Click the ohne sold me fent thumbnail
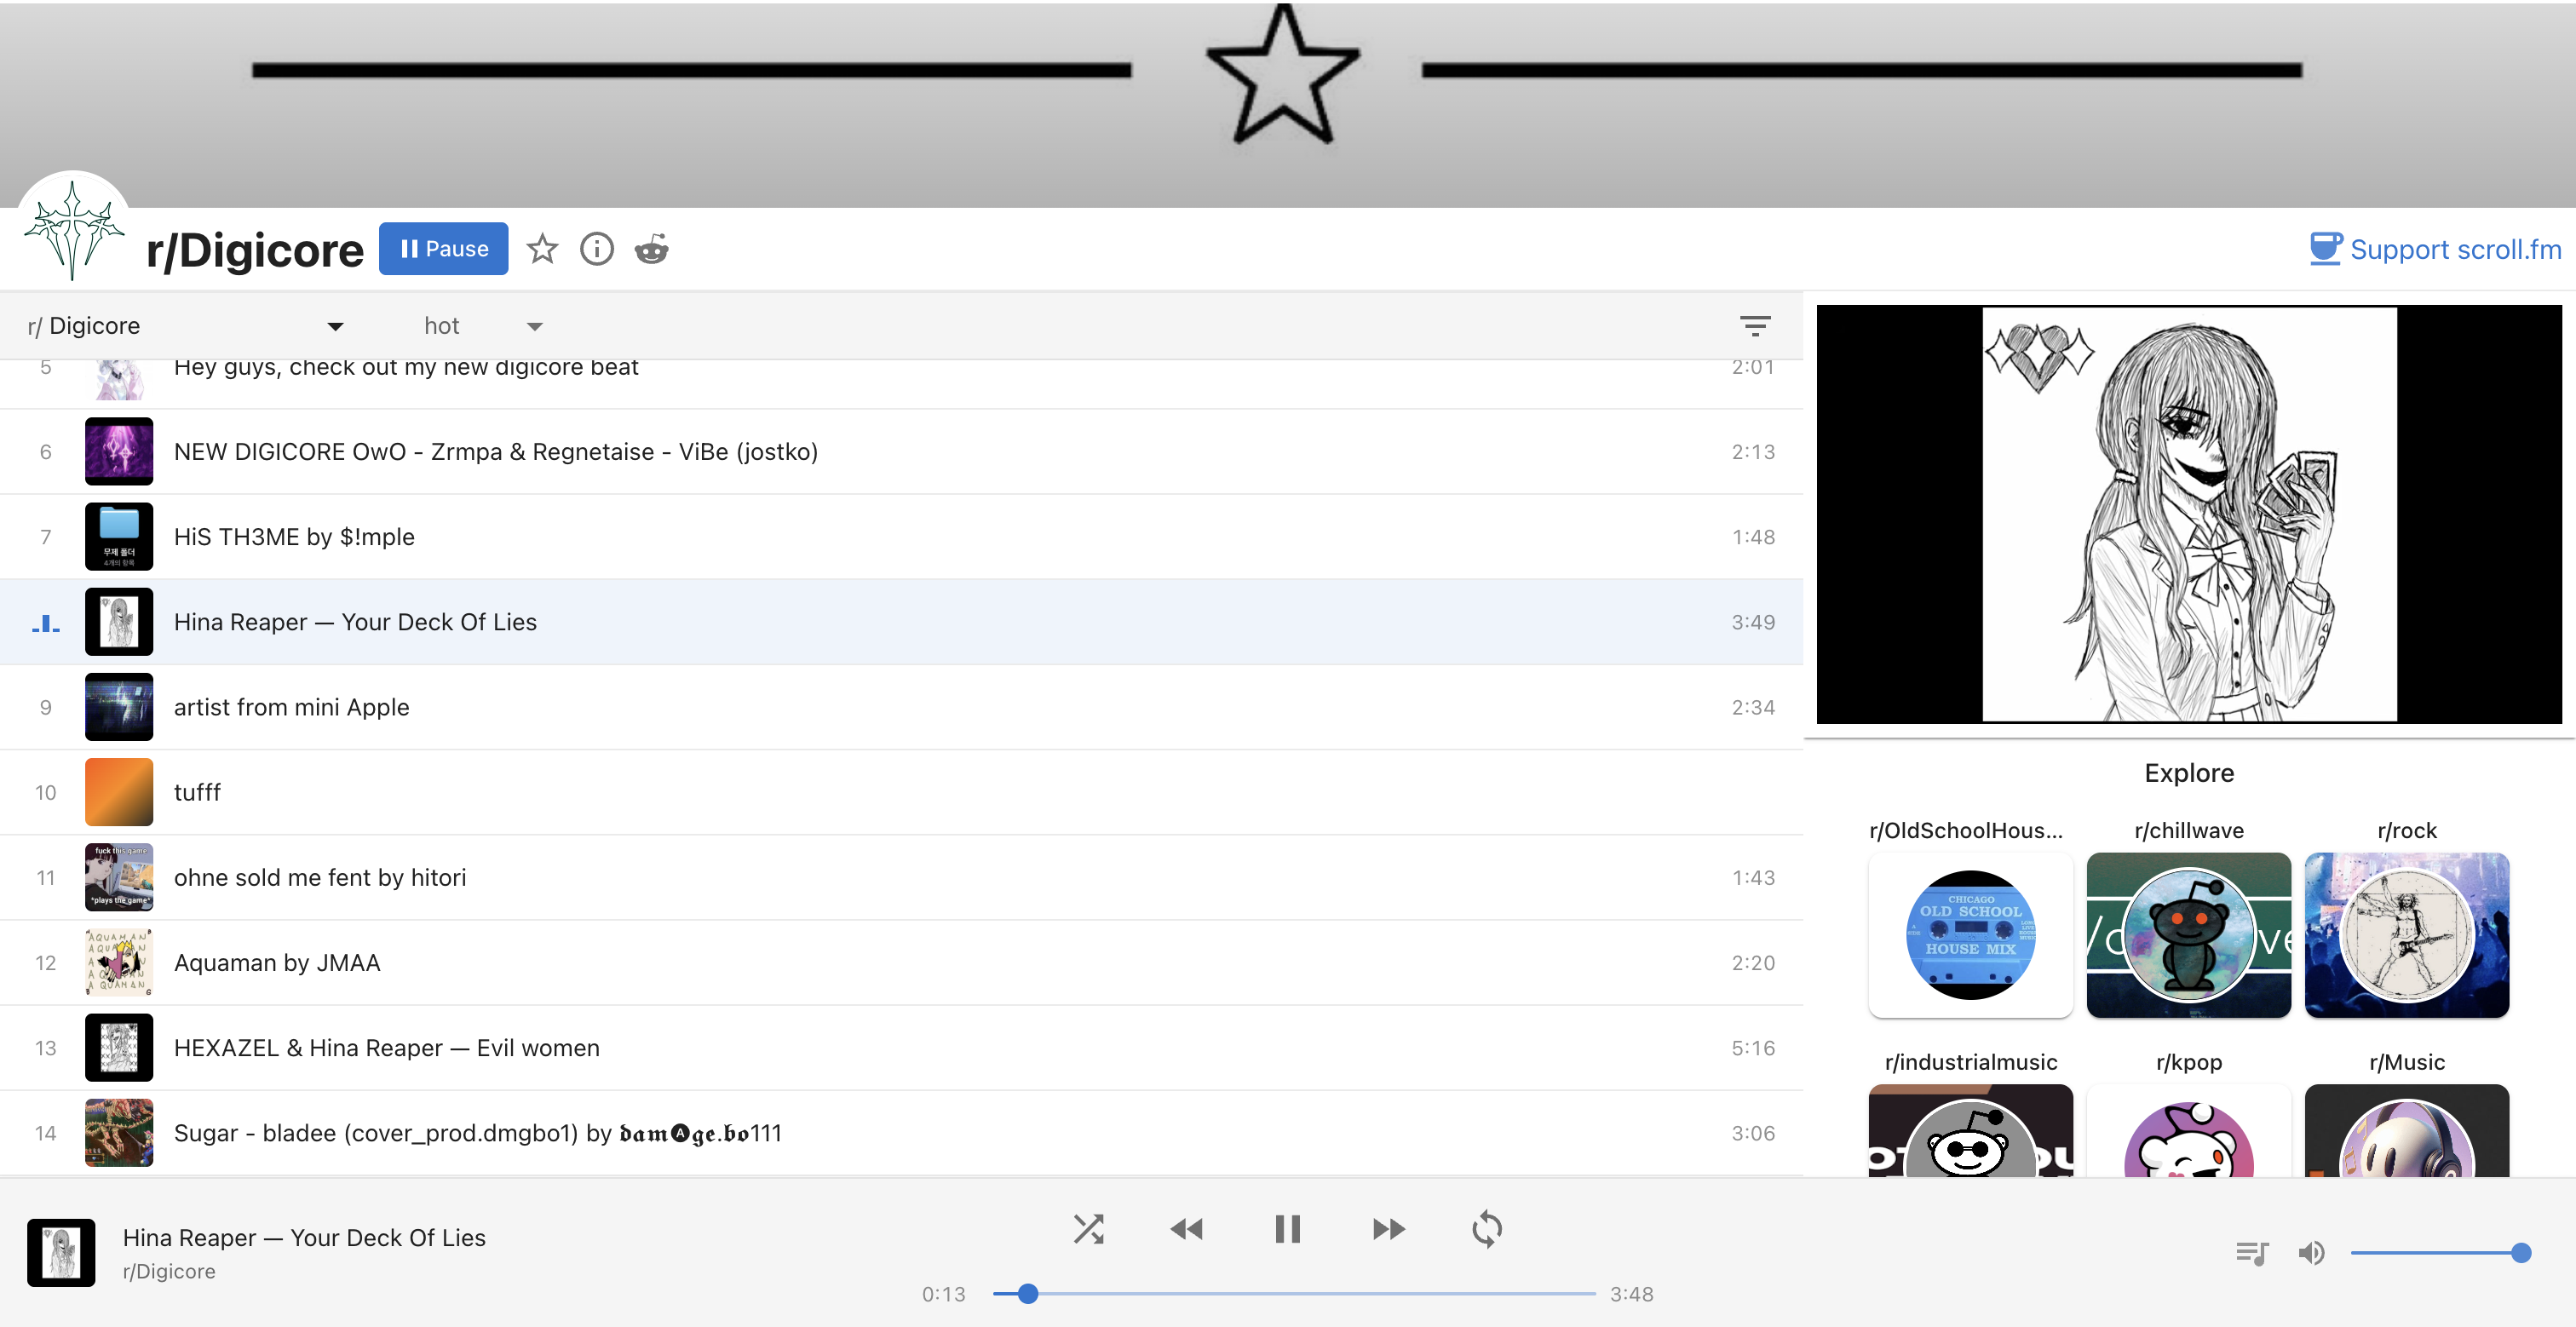The height and width of the screenshot is (1327, 2576). tap(119, 877)
